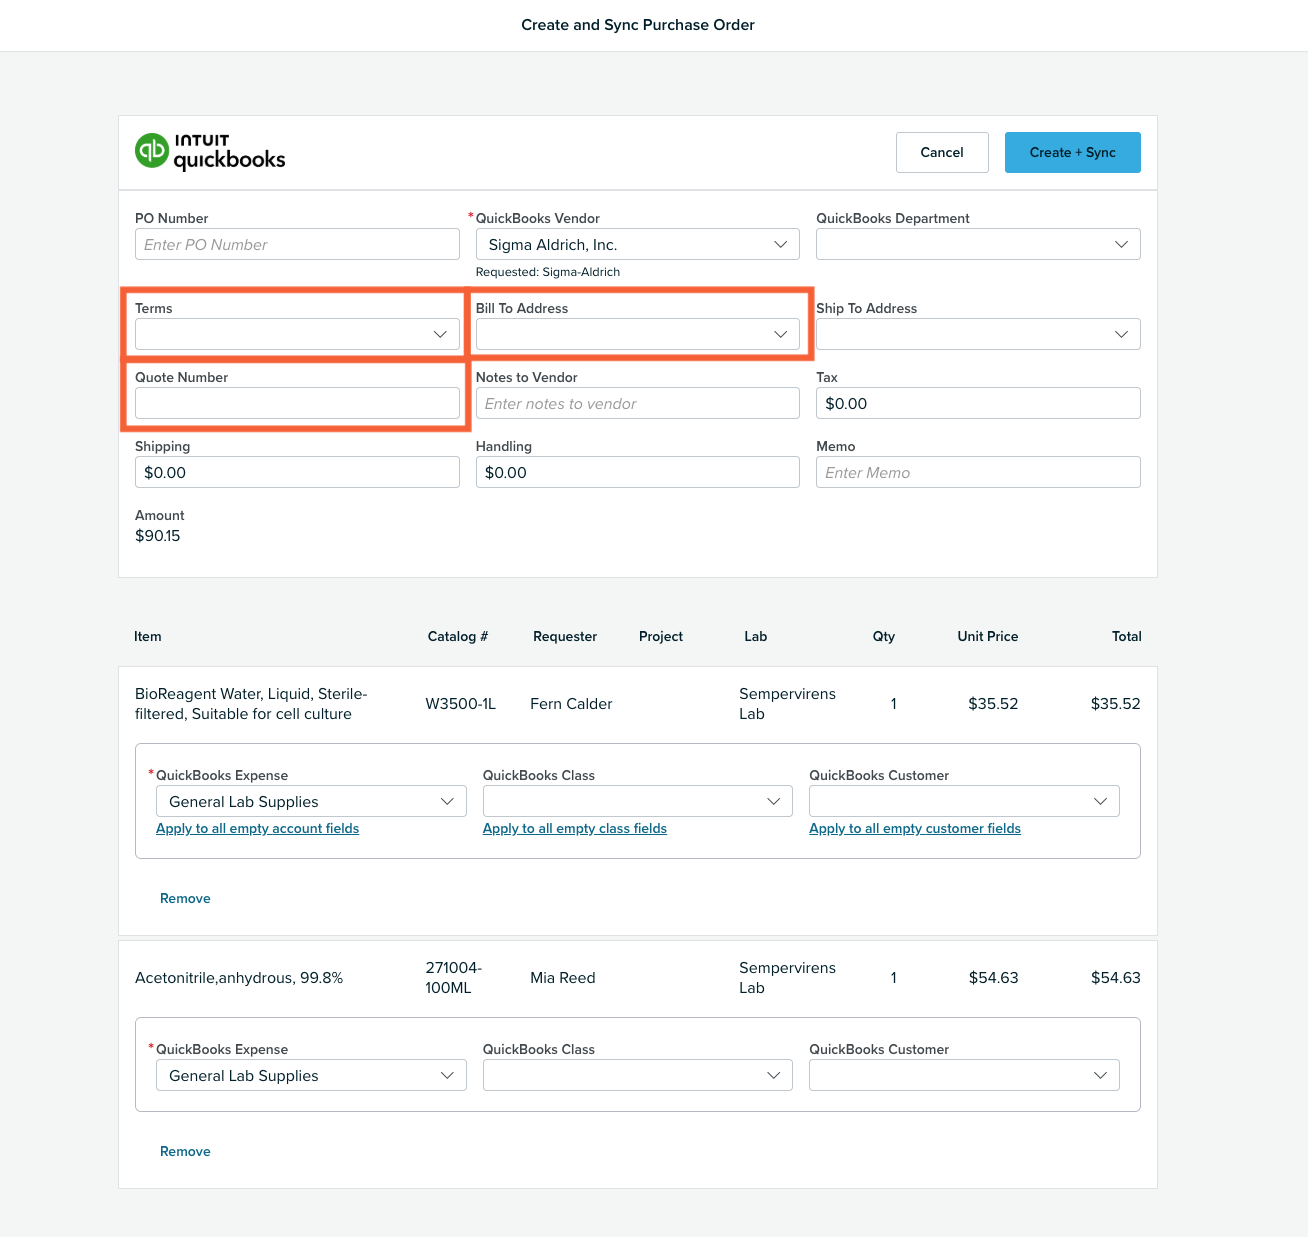
Task: Click the Amount value $90.15
Action: coord(158,535)
